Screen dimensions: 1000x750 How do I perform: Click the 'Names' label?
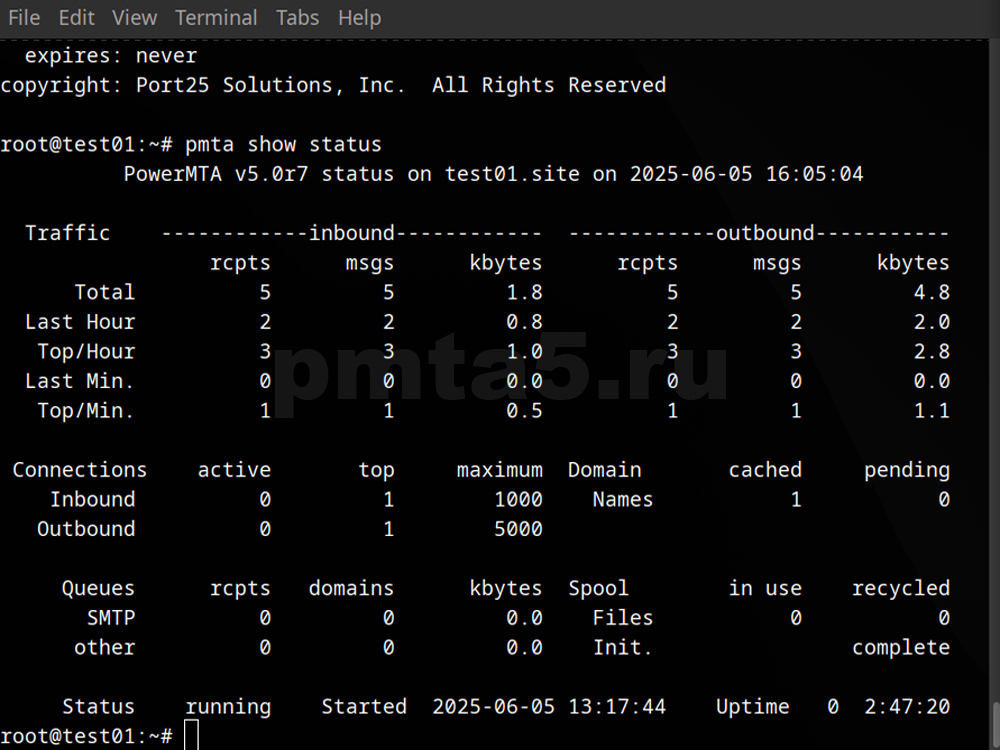pyautogui.click(x=623, y=499)
